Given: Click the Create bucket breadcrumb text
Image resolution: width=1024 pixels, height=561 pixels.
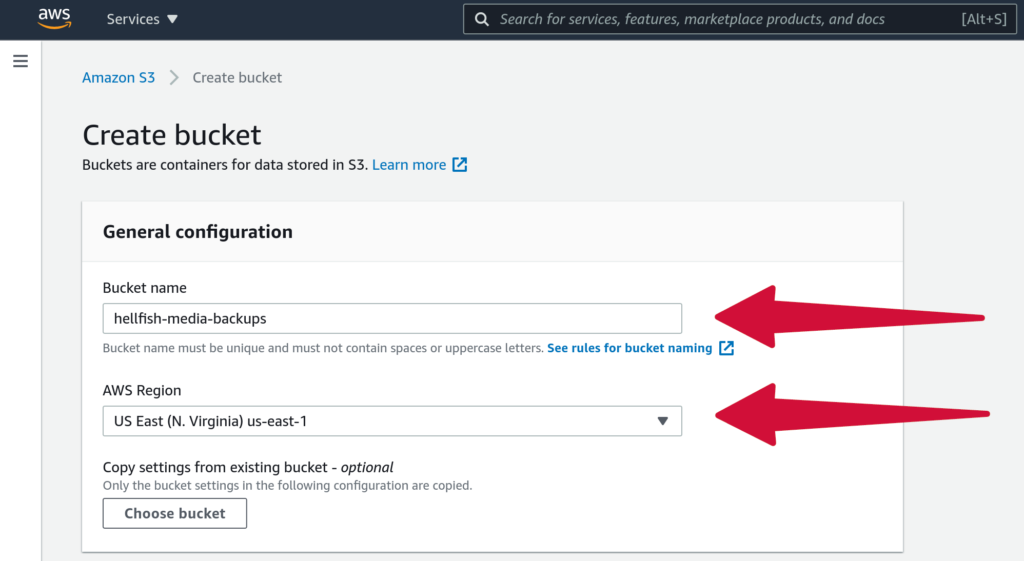Looking at the screenshot, I should pyautogui.click(x=237, y=77).
